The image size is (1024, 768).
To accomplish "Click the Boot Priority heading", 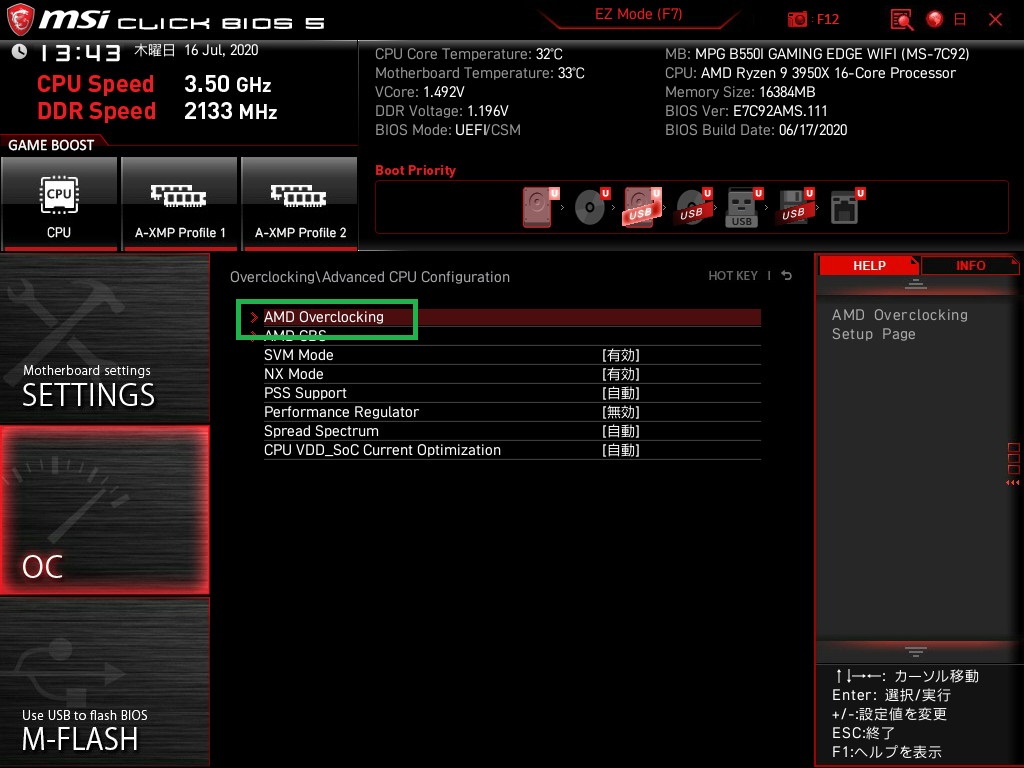I will click(415, 170).
